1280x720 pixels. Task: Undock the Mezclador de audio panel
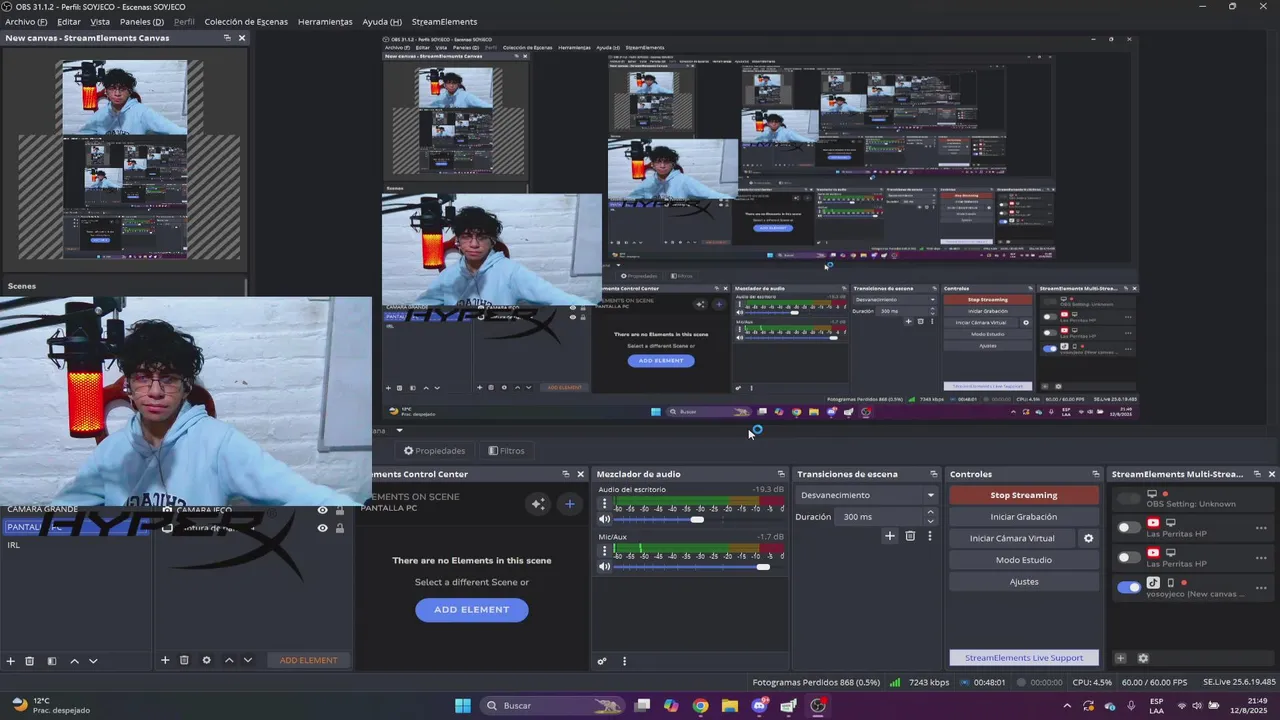pos(781,474)
